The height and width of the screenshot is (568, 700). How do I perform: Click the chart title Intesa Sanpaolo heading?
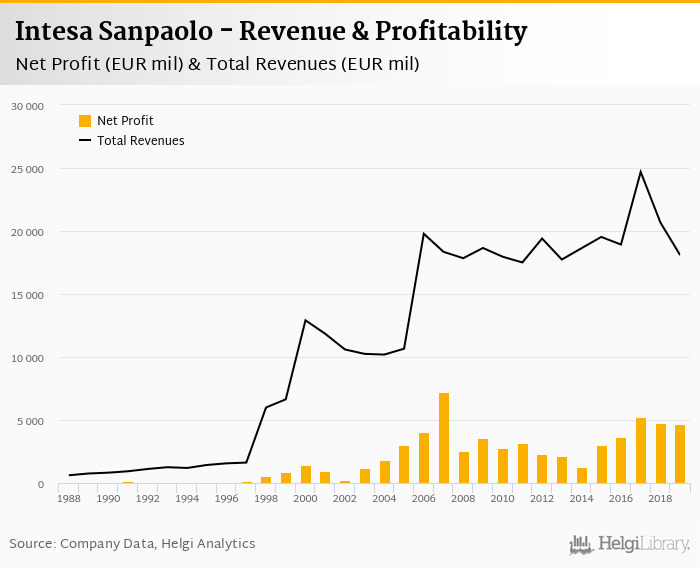(270, 32)
